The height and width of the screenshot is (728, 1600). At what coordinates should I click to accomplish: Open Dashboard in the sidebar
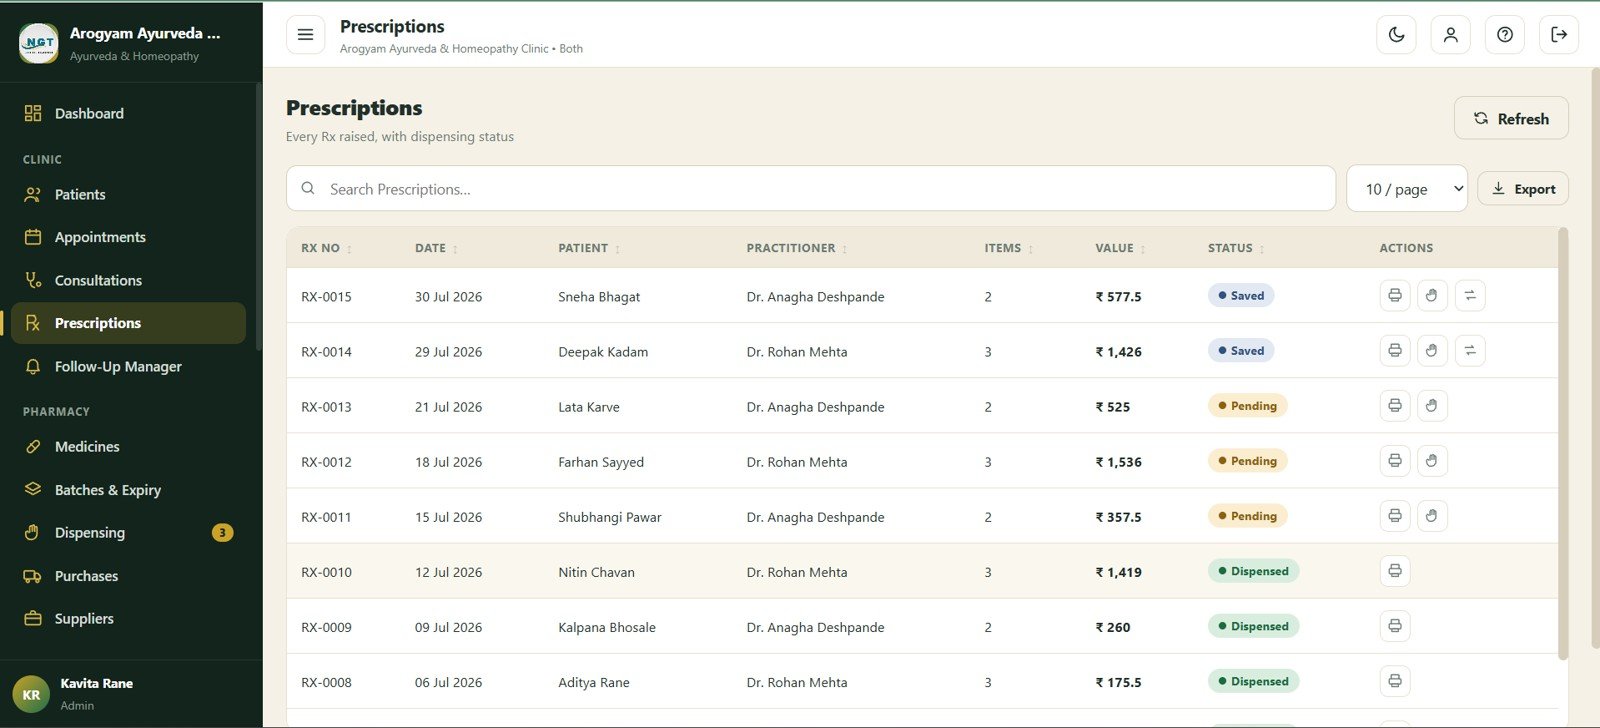[128, 113]
